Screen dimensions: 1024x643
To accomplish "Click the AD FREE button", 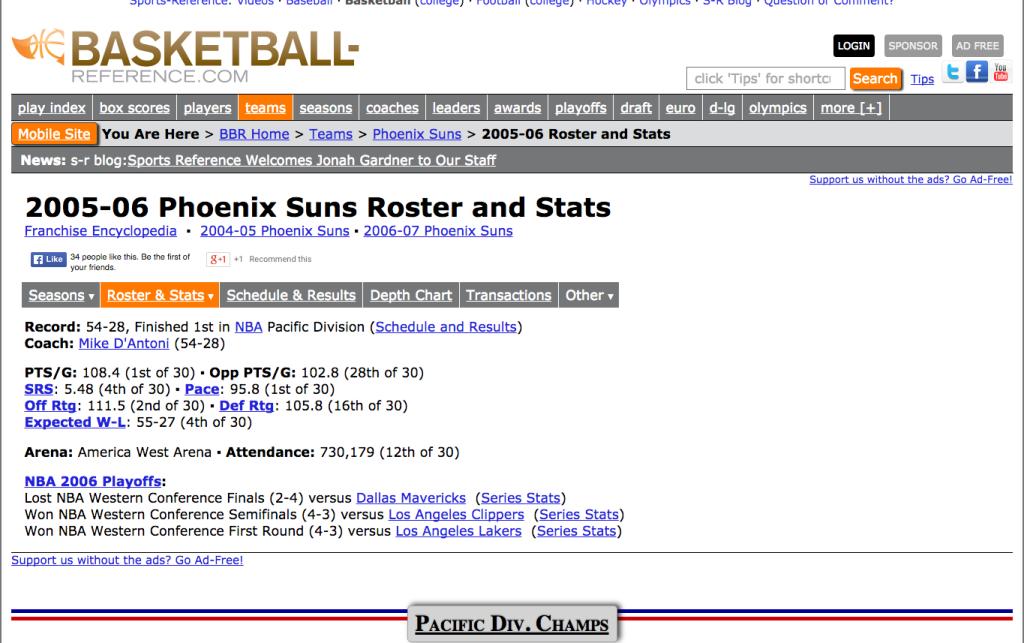I will (x=978, y=46).
